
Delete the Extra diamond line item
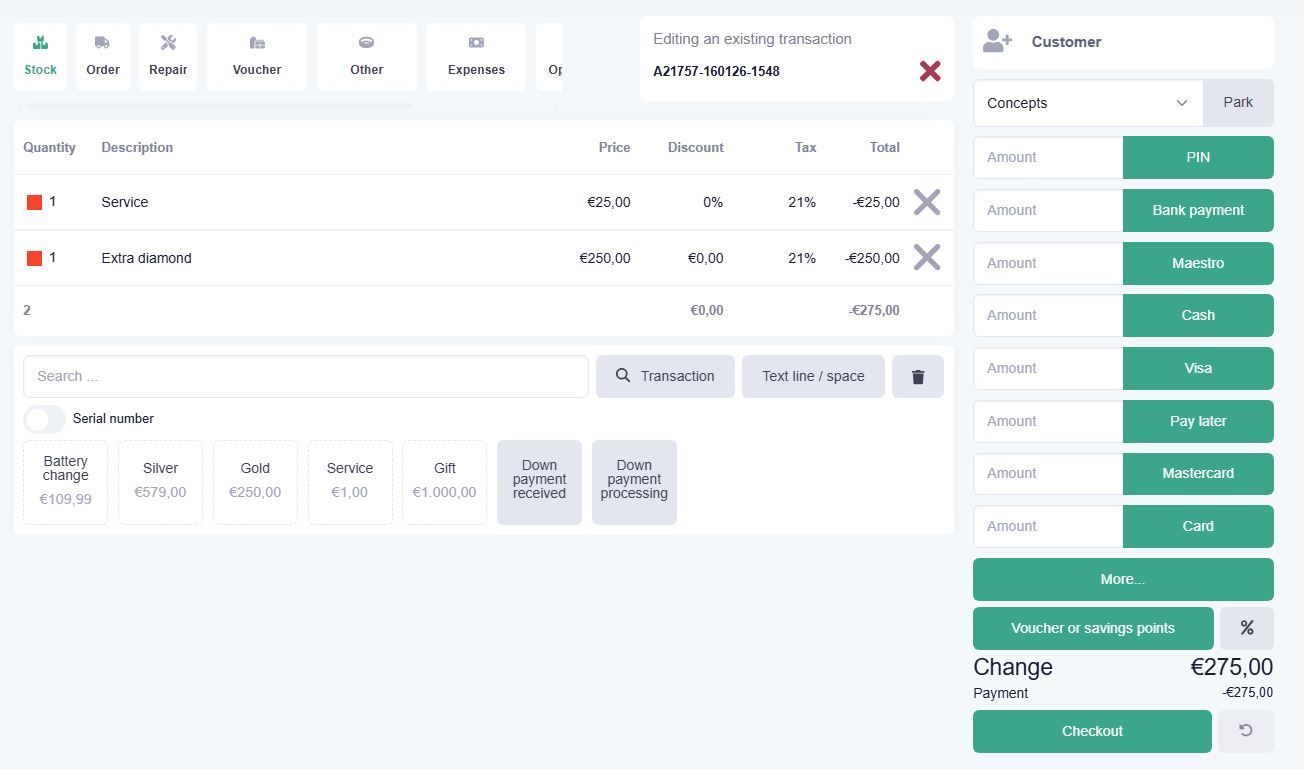click(927, 258)
